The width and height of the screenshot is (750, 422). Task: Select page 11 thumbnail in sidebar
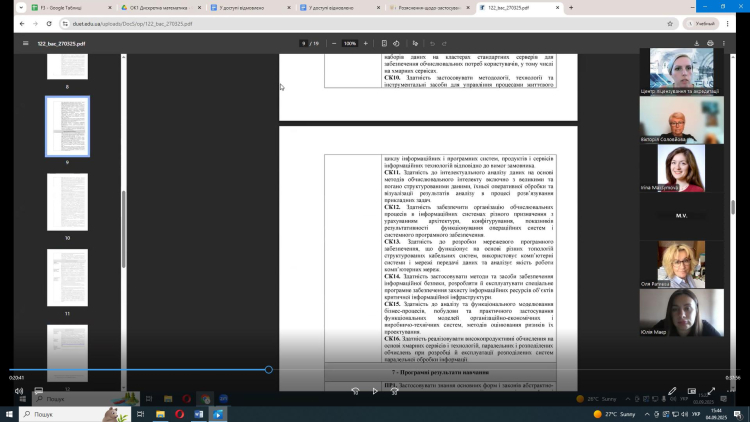point(67,278)
